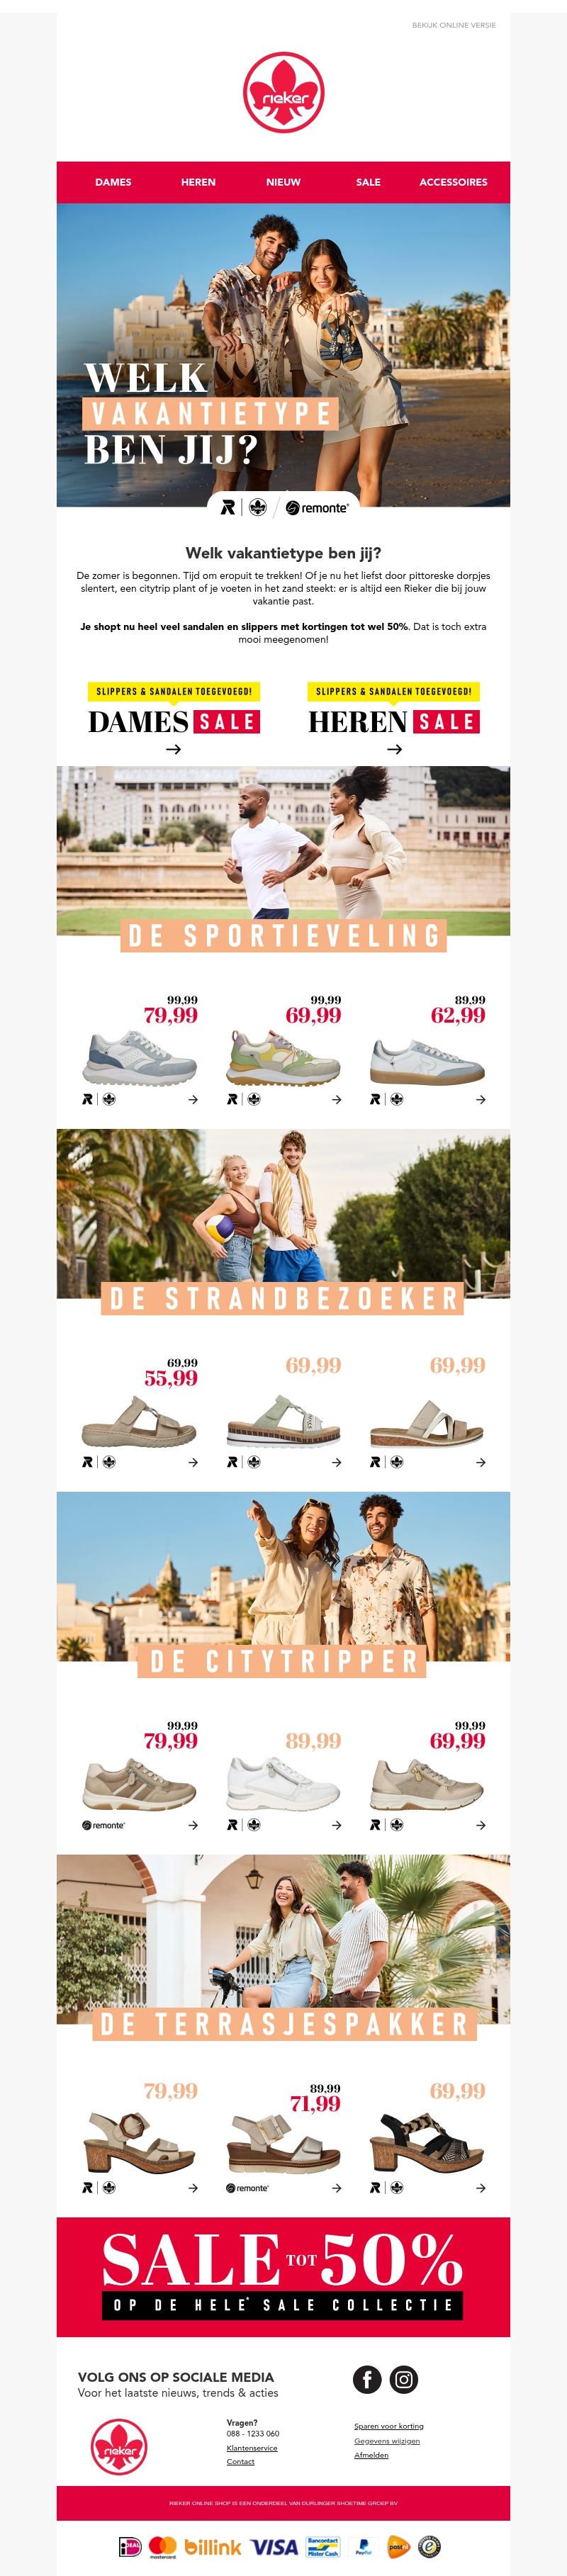Click arrow under Heren Sale banner
The image size is (567, 2576).
pyautogui.click(x=394, y=749)
